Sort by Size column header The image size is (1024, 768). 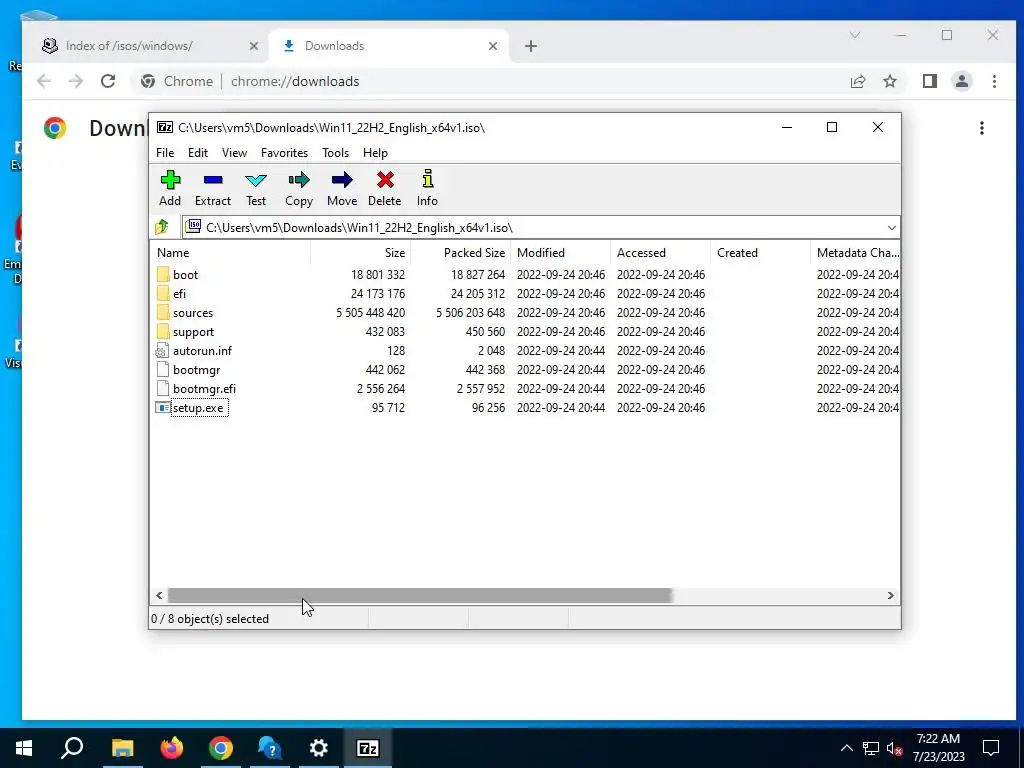coord(360,253)
